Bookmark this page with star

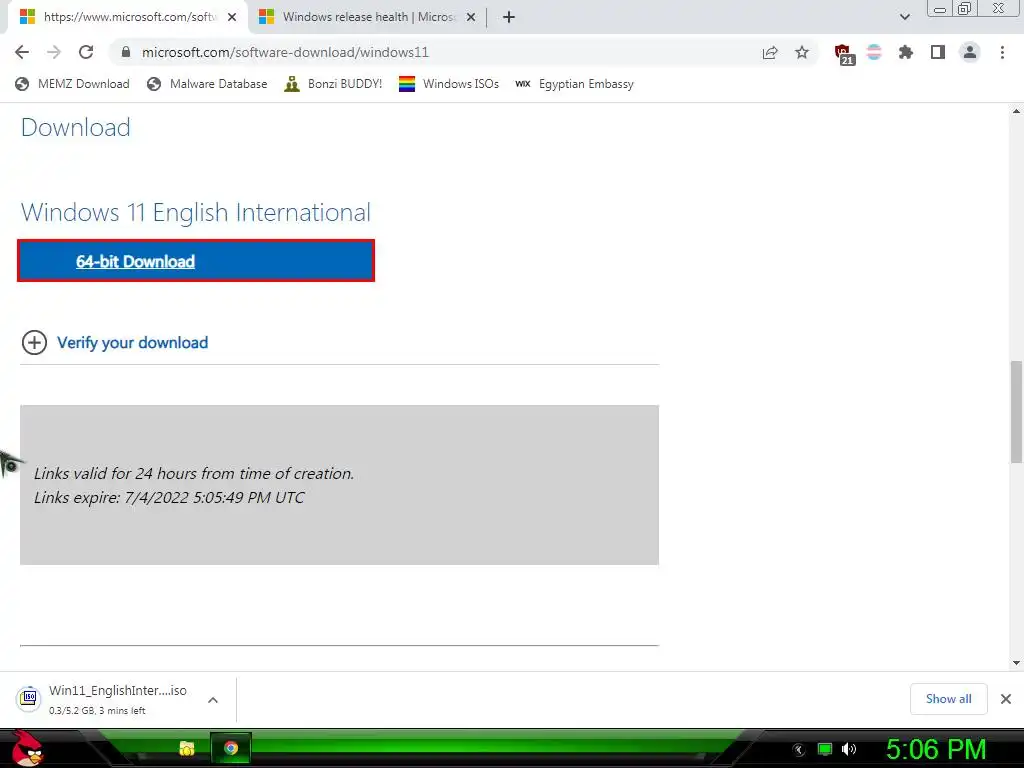coord(802,52)
